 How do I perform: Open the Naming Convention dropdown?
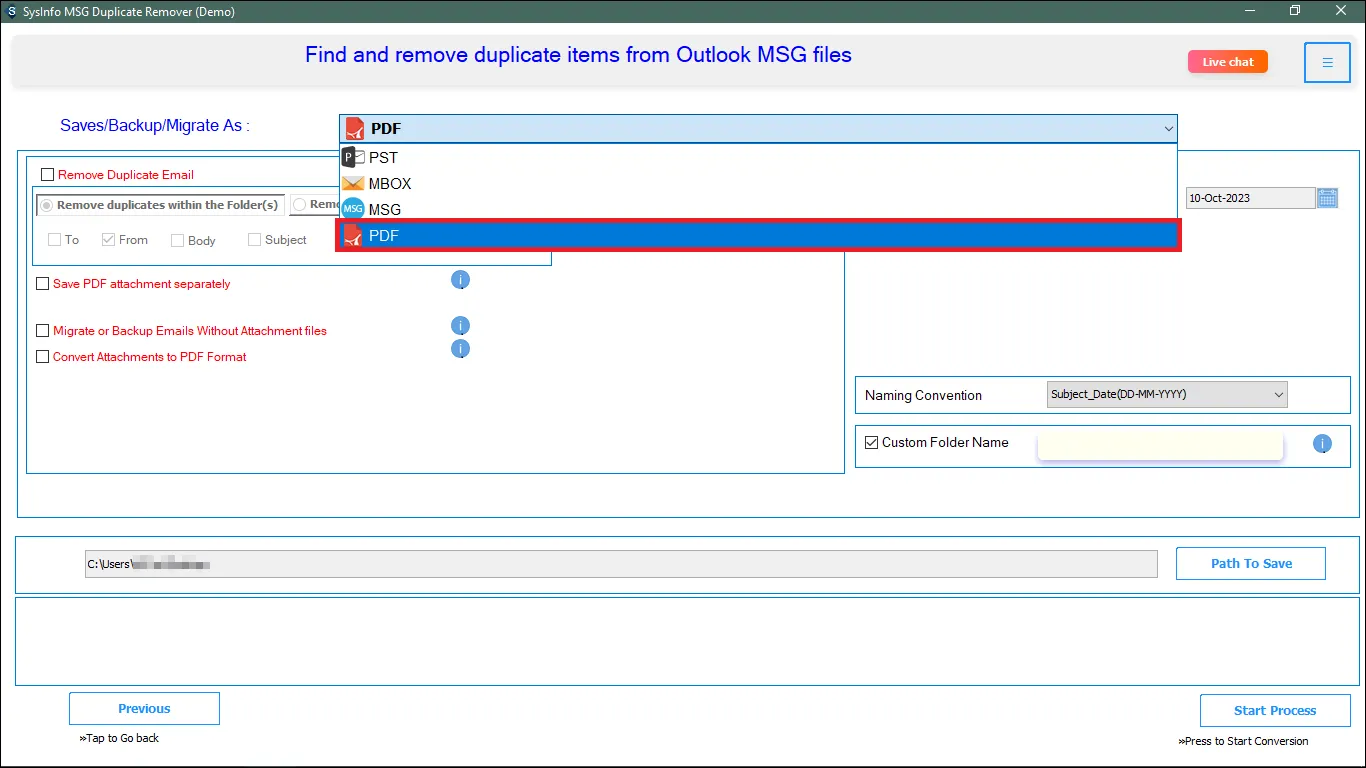pos(1166,395)
